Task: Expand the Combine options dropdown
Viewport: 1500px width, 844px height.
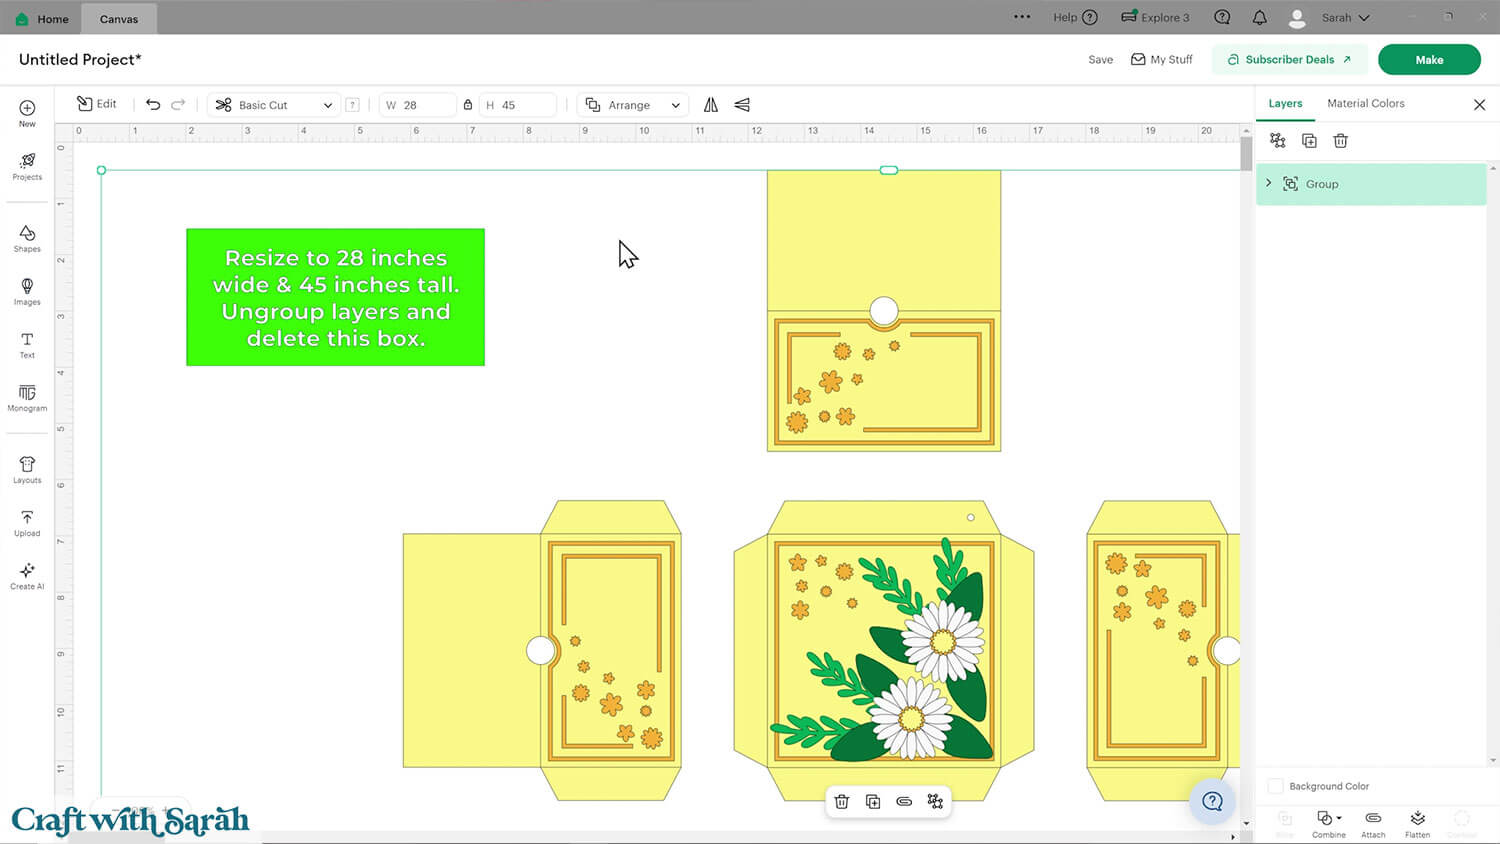Action: 1339,818
